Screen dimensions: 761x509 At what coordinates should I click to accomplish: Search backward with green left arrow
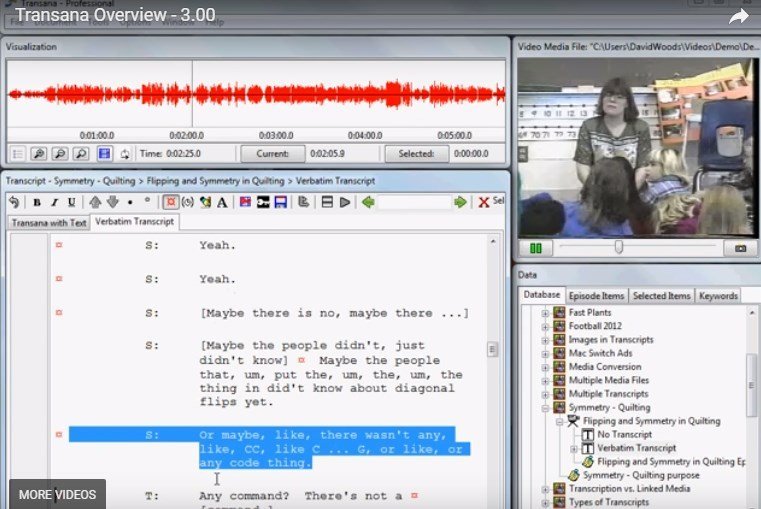[368, 202]
